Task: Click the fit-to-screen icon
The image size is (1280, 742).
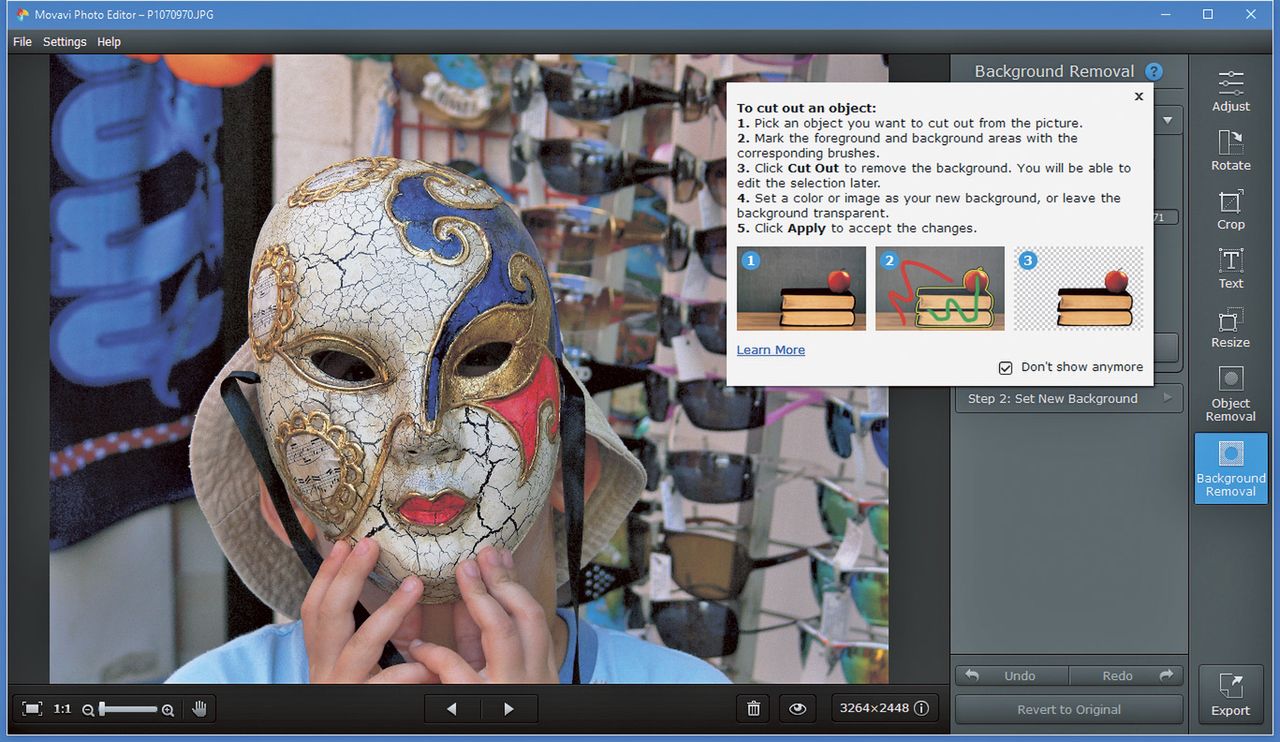Action: [32, 709]
